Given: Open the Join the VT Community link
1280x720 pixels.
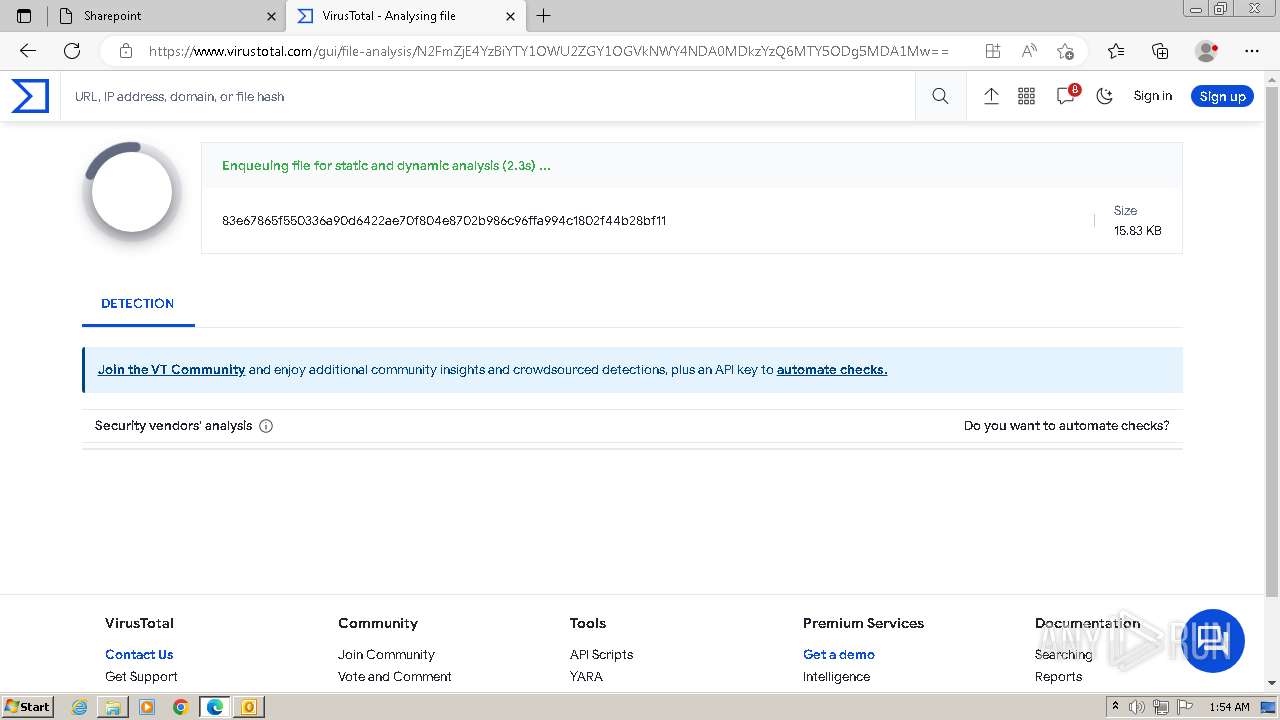Looking at the screenshot, I should (x=171, y=370).
